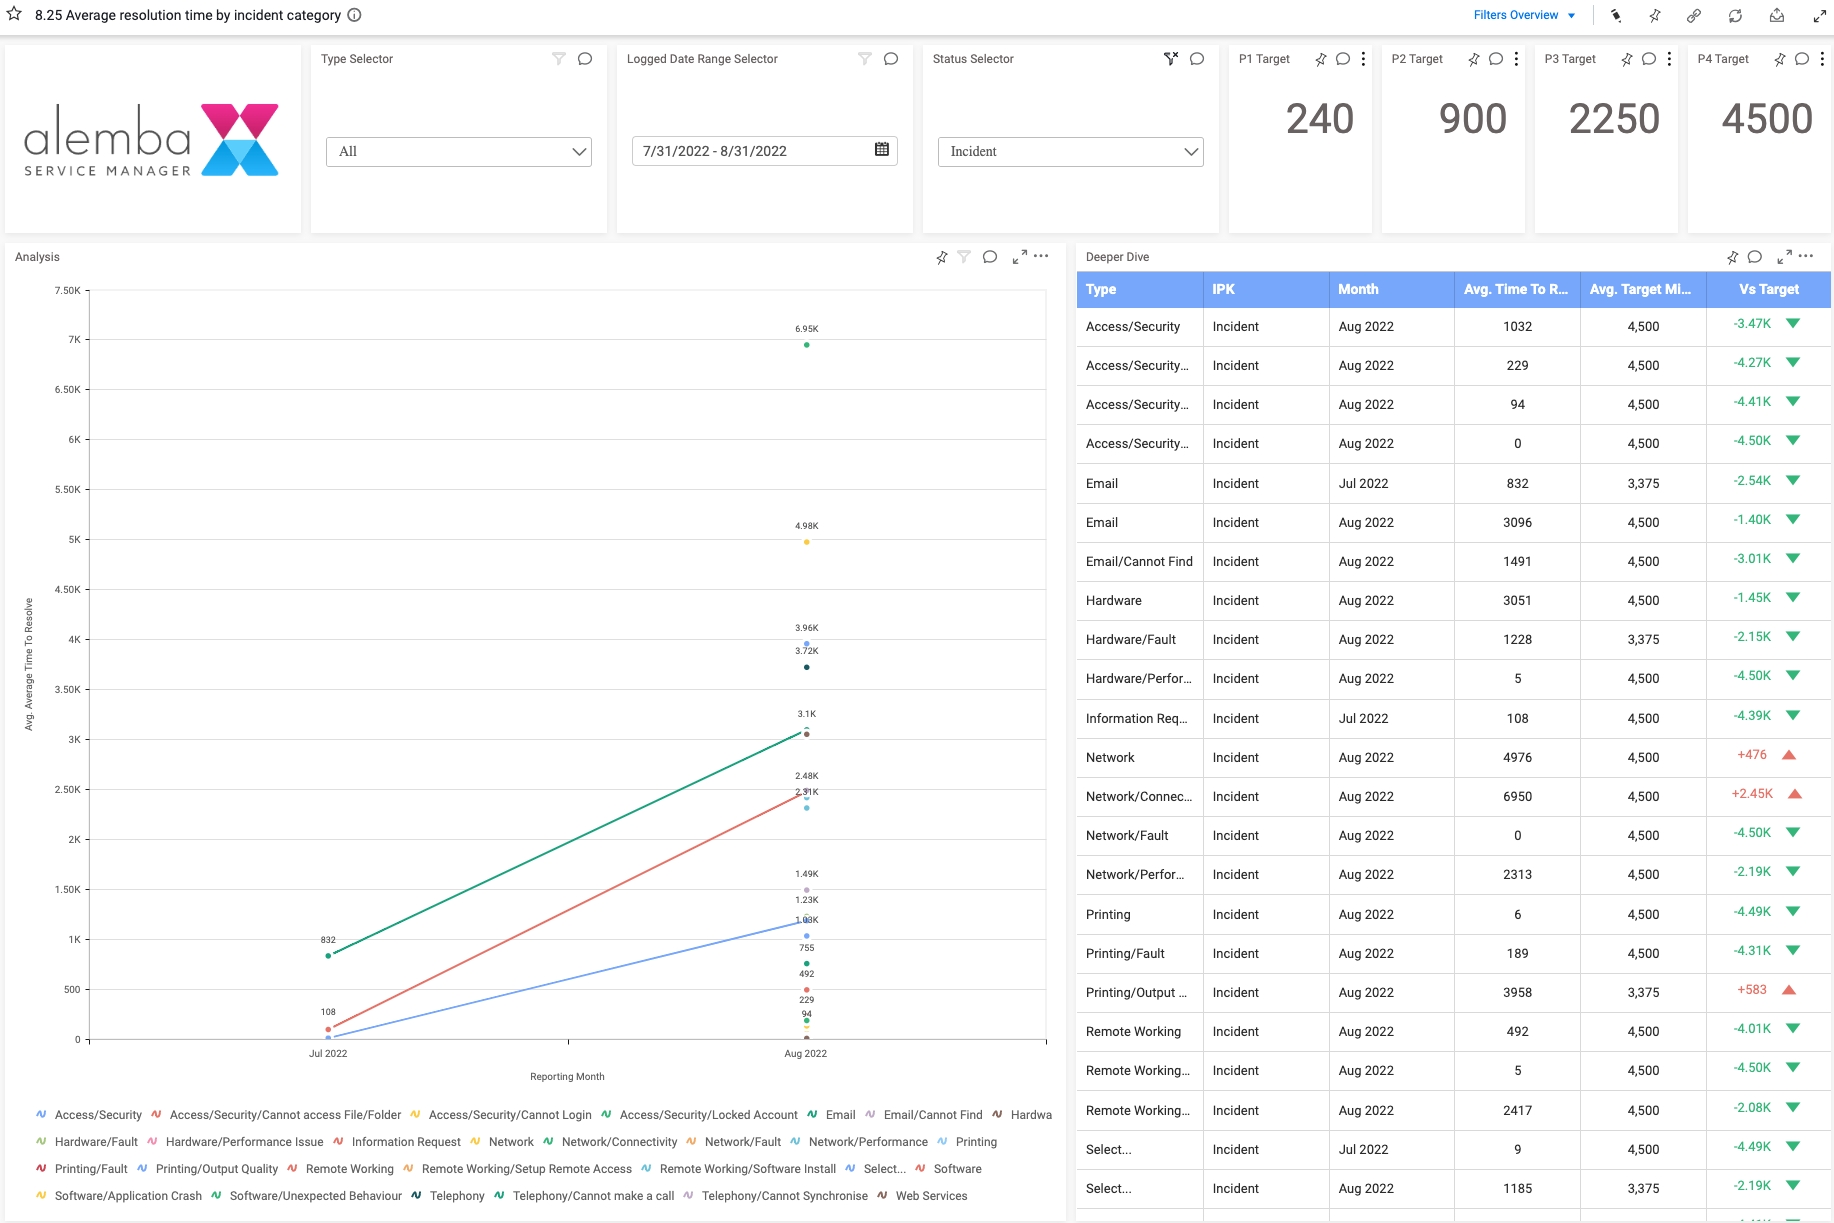Click the dashboard refresh icon
The image size is (1834, 1223).
coord(1735,15)
